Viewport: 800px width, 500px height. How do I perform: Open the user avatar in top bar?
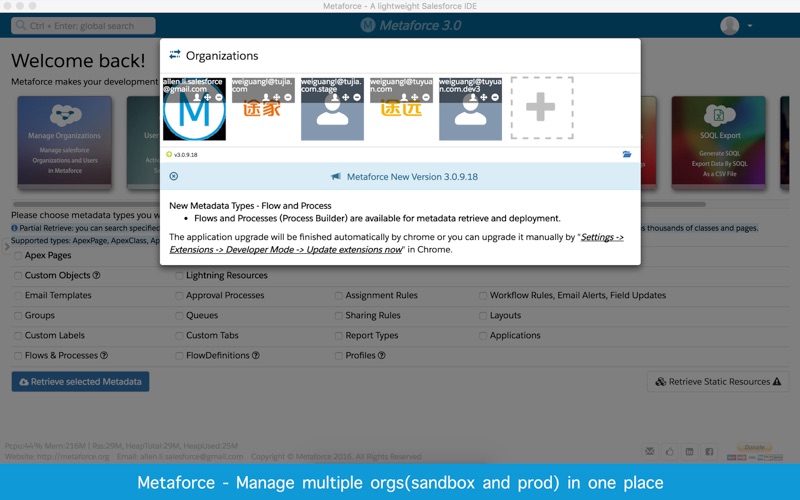click(x=730, y=26)
